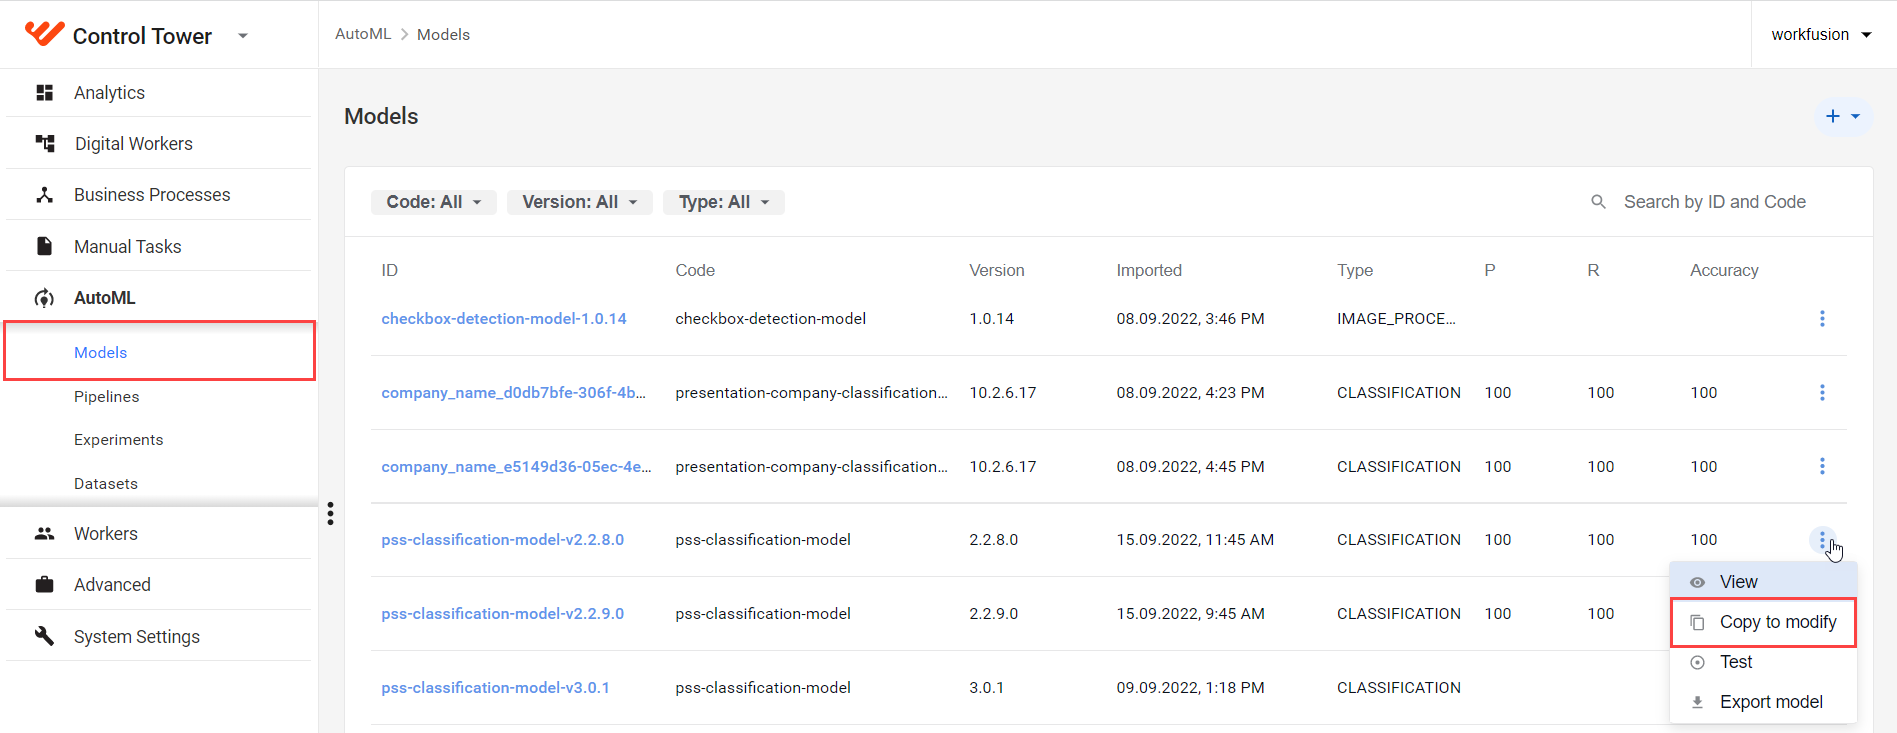
Task: Choose View from the context menu
Action: coord(1763,582)
